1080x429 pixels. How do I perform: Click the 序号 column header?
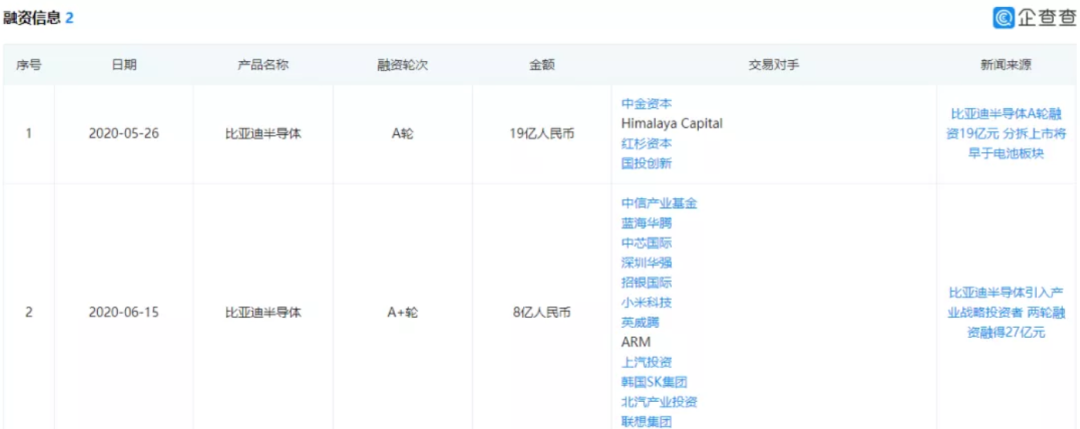(28, 65)
